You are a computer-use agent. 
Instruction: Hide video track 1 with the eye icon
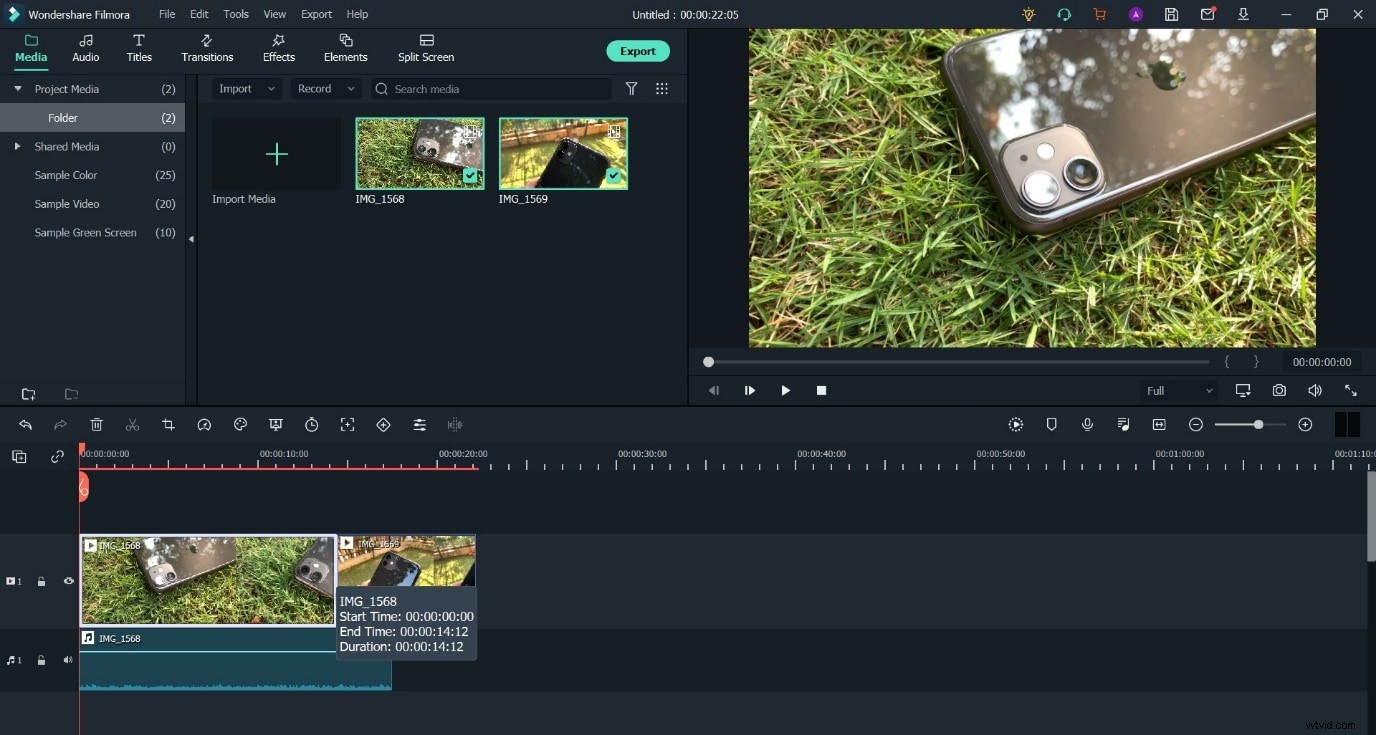pyautogui.click(x=68, y=581)
